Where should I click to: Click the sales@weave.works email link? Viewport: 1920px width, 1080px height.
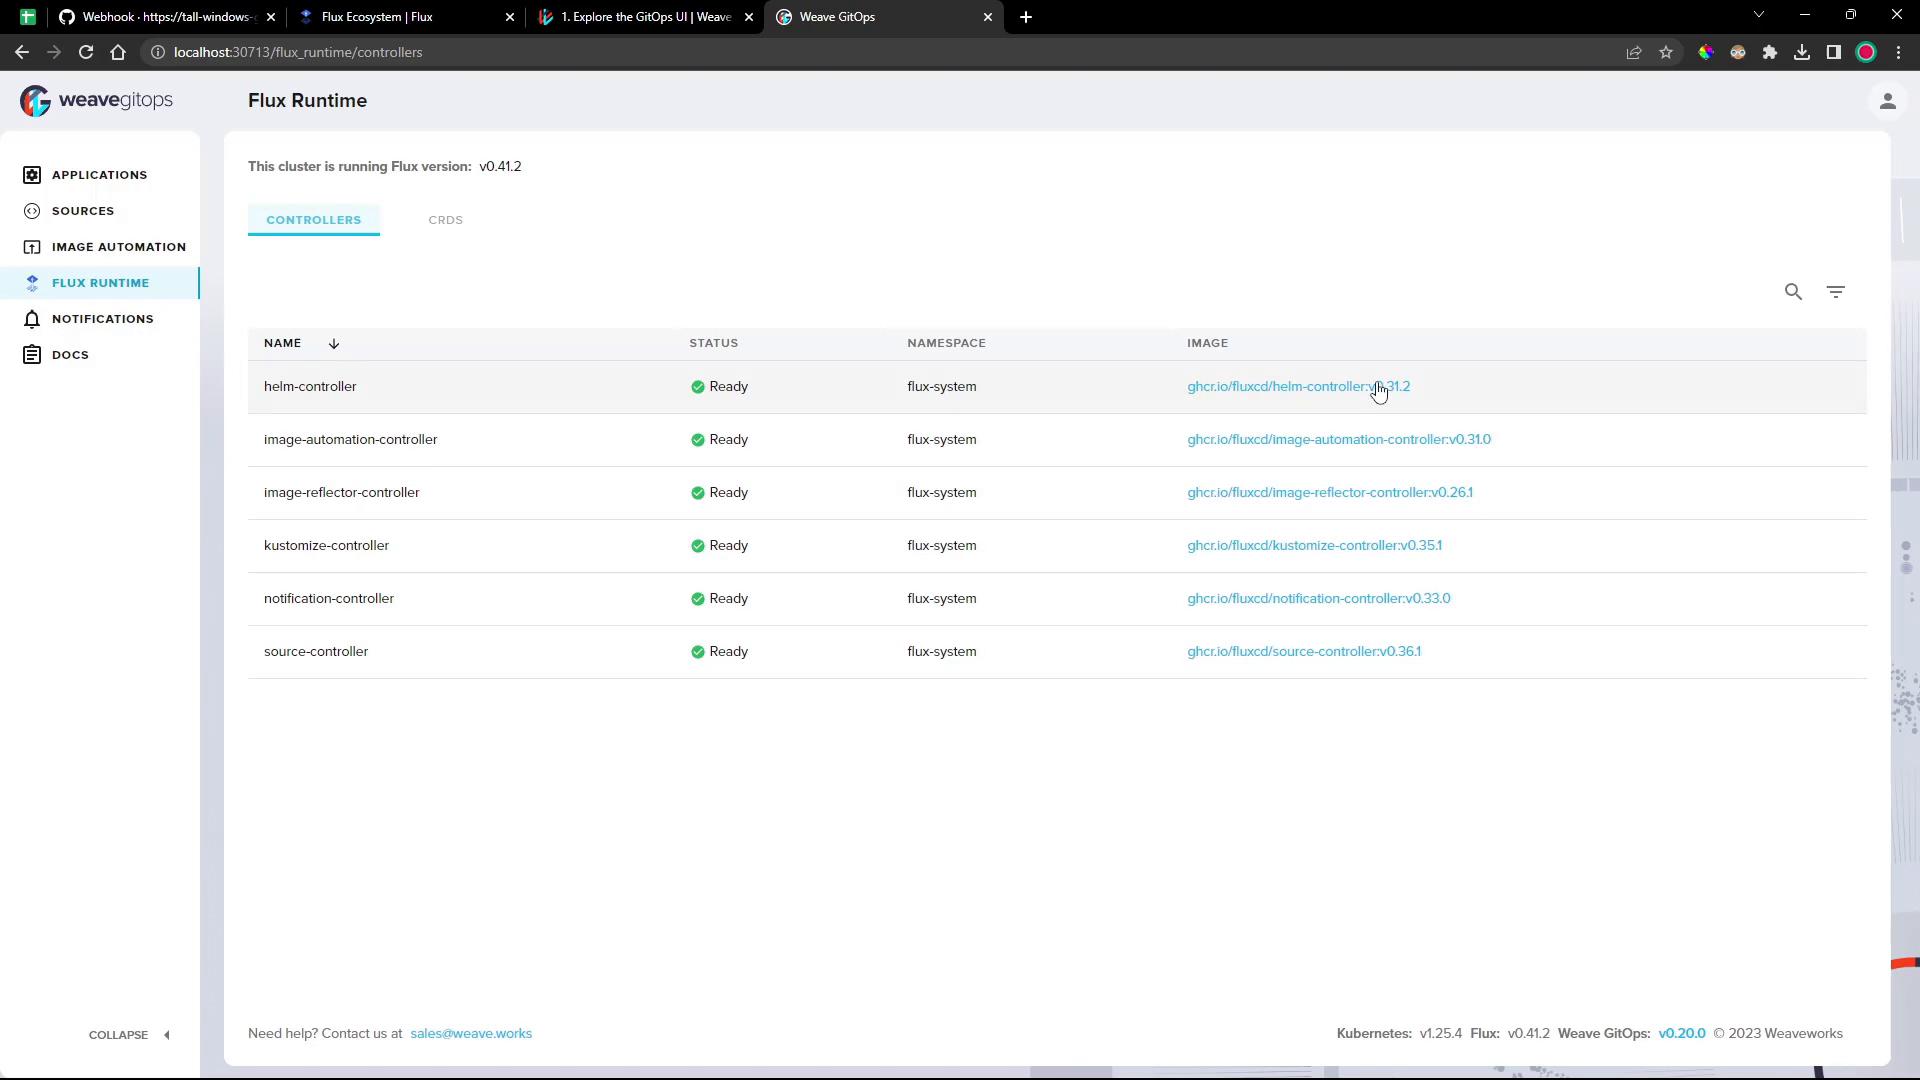coord(471,1034)
